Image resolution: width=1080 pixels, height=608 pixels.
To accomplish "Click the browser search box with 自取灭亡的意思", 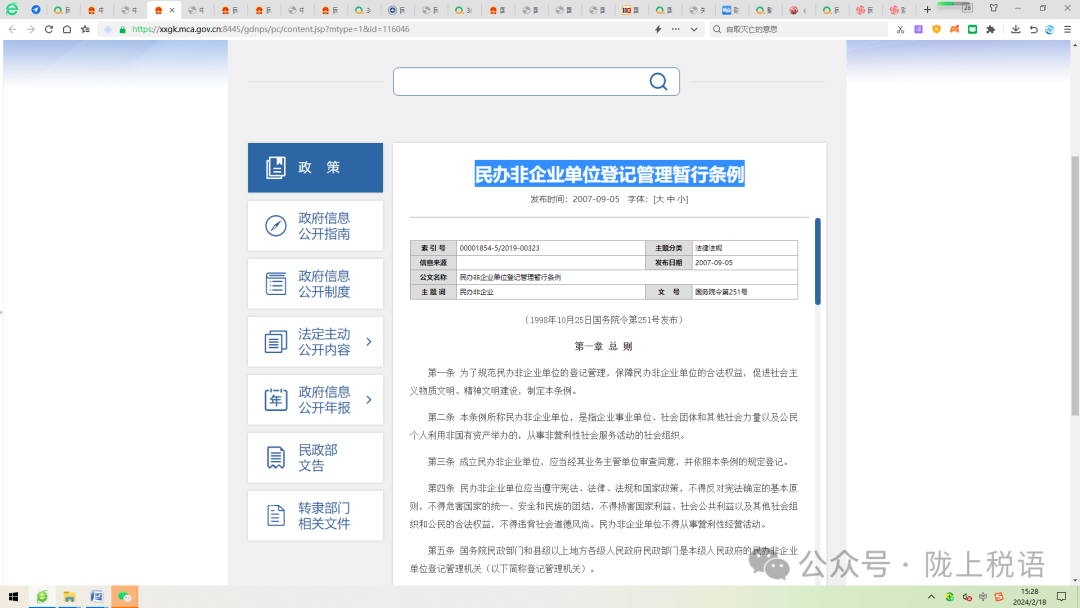I will pos(799,29).
